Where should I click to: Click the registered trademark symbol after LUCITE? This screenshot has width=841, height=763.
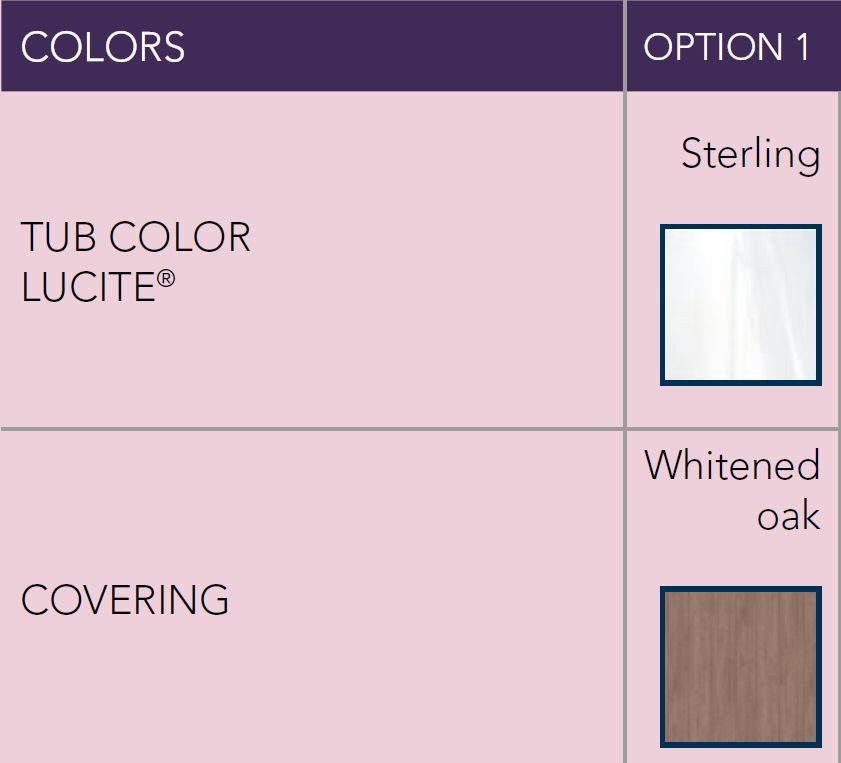(166, 279)
